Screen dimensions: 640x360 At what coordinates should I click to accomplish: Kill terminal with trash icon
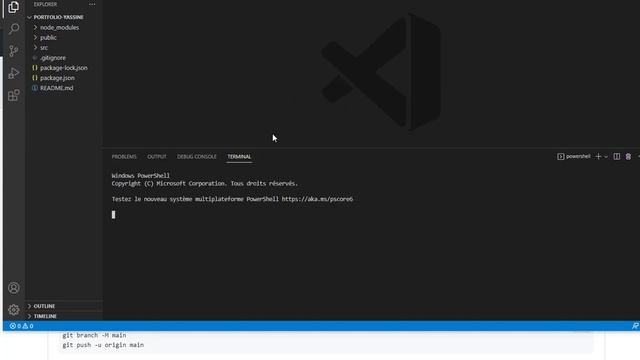pos(629,157)
